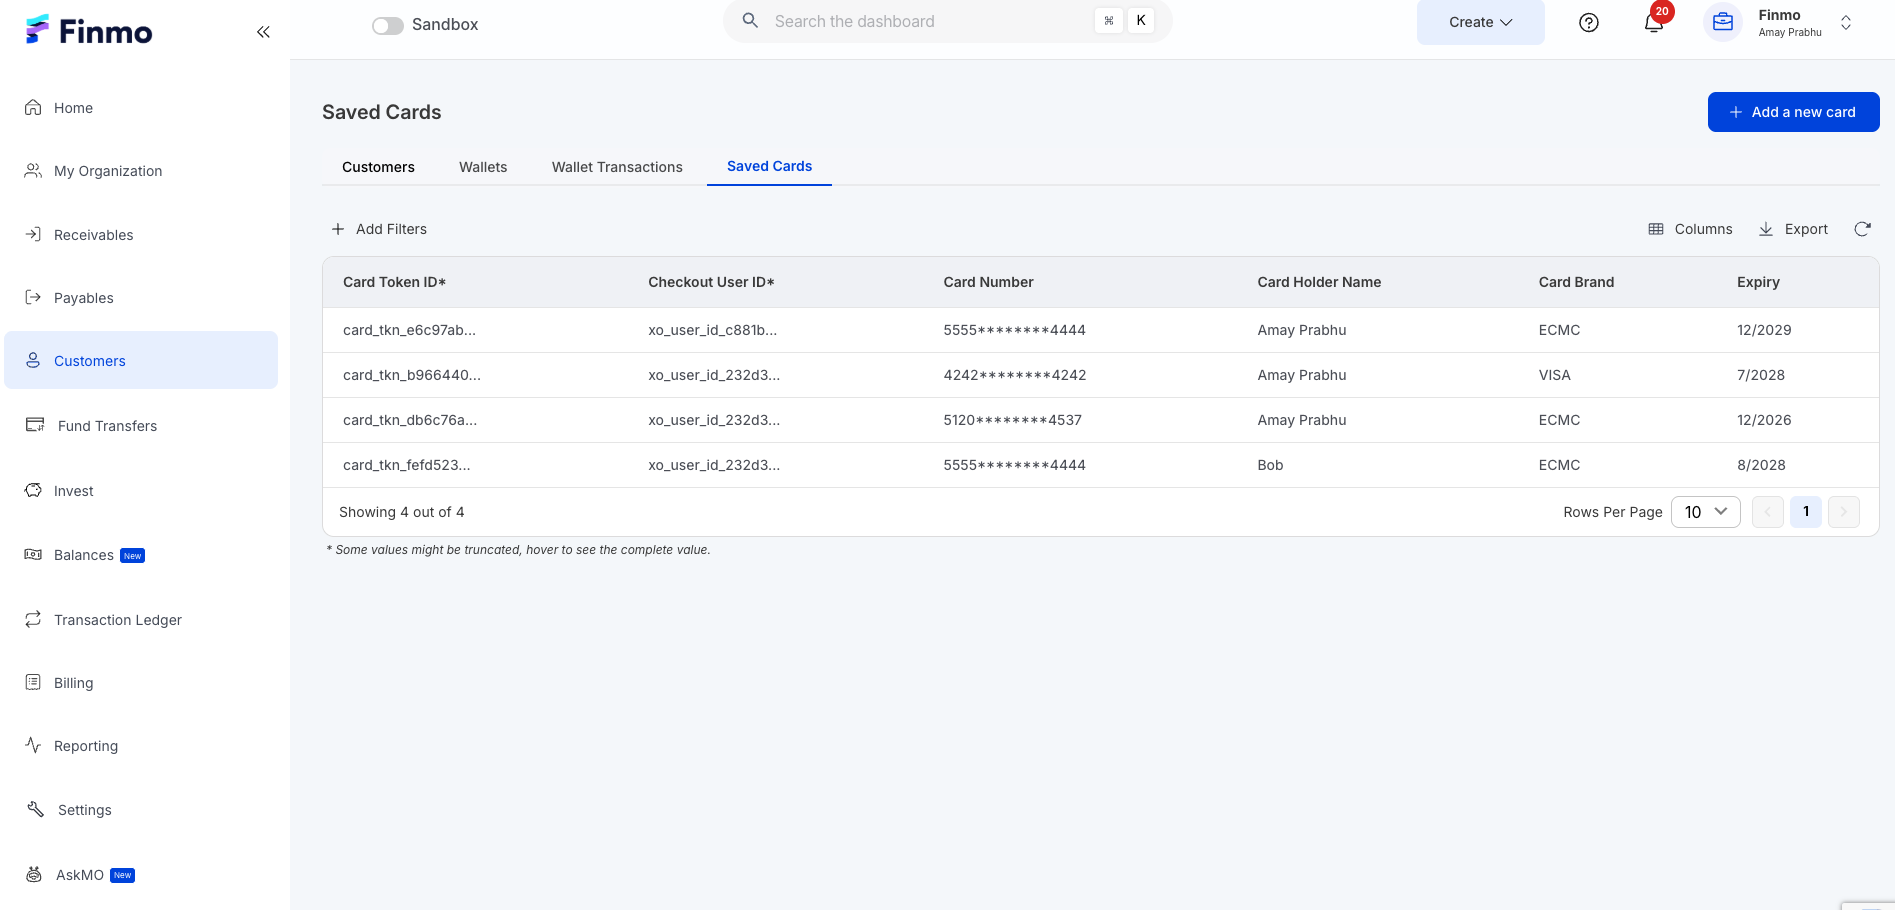This screenshot has width=1895, height=910.
Task: Click expiry 12/2026 cell
Action: click(1764, 420)
